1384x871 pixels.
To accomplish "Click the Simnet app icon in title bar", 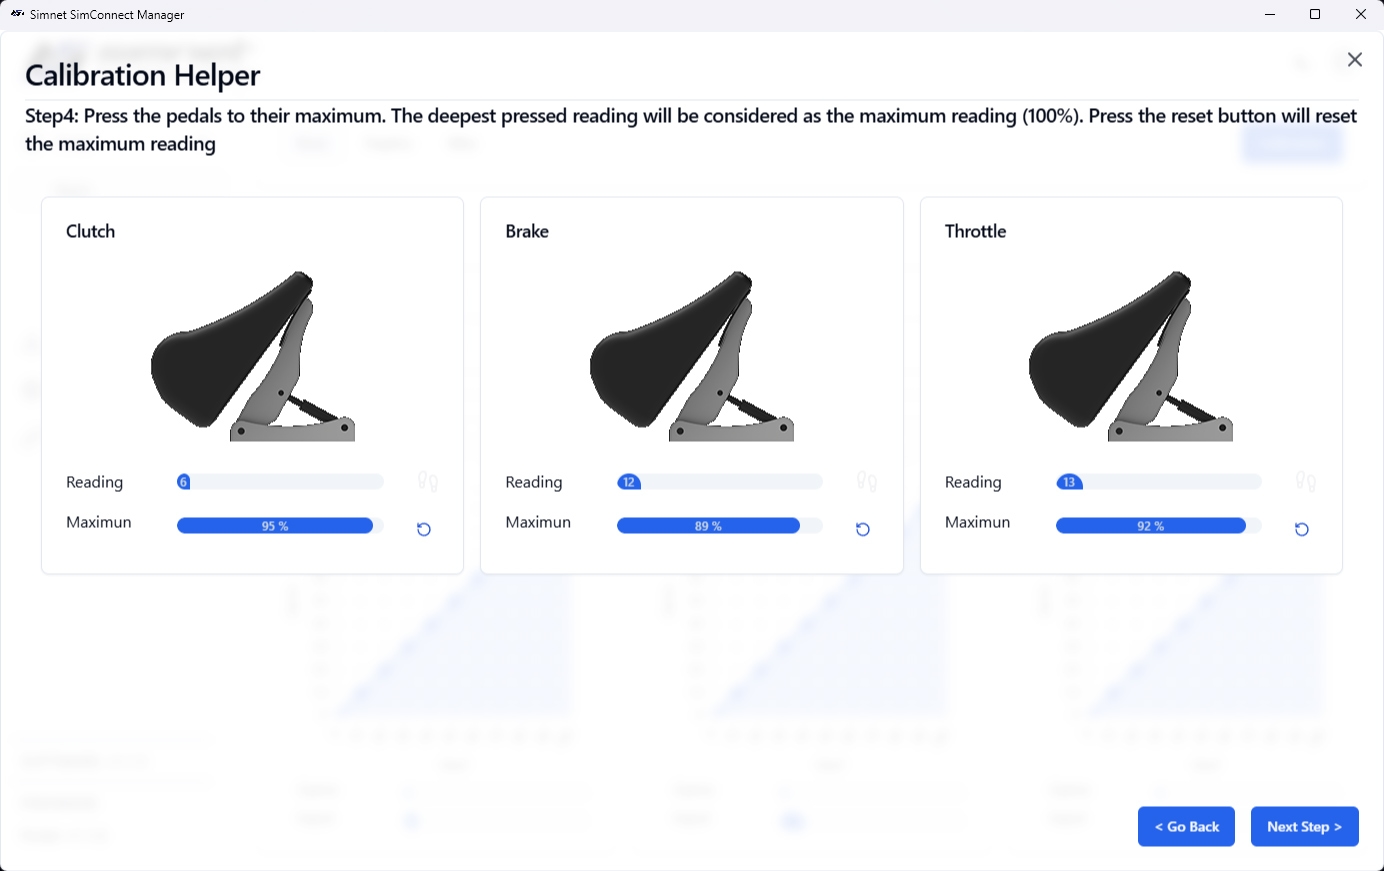I will tap(17, 15).
